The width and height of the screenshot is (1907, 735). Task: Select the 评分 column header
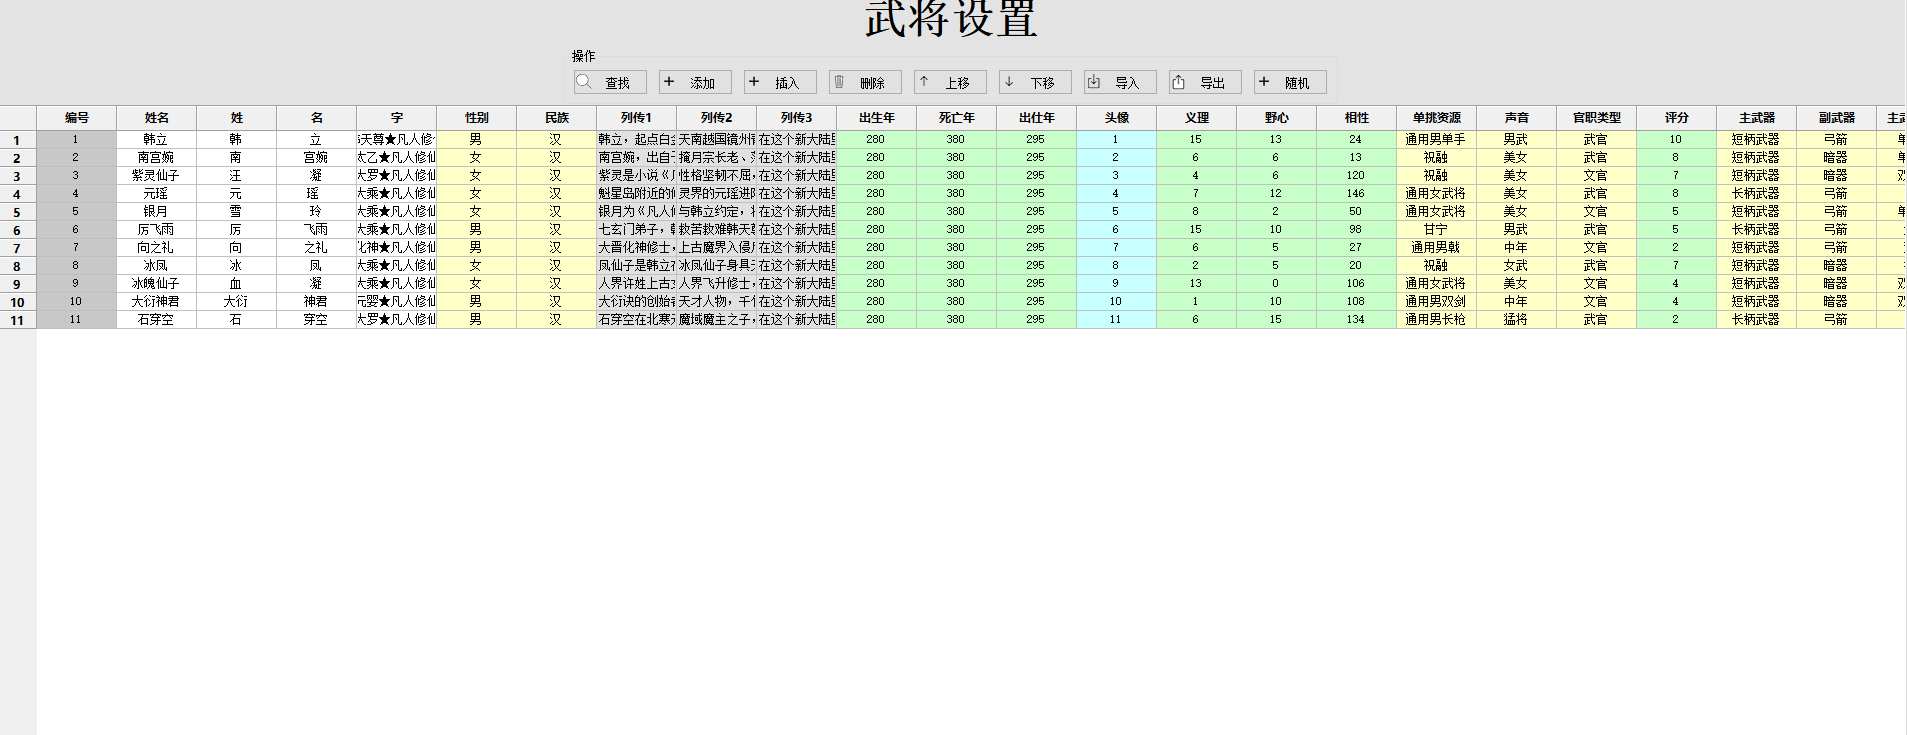[1677, 118]
